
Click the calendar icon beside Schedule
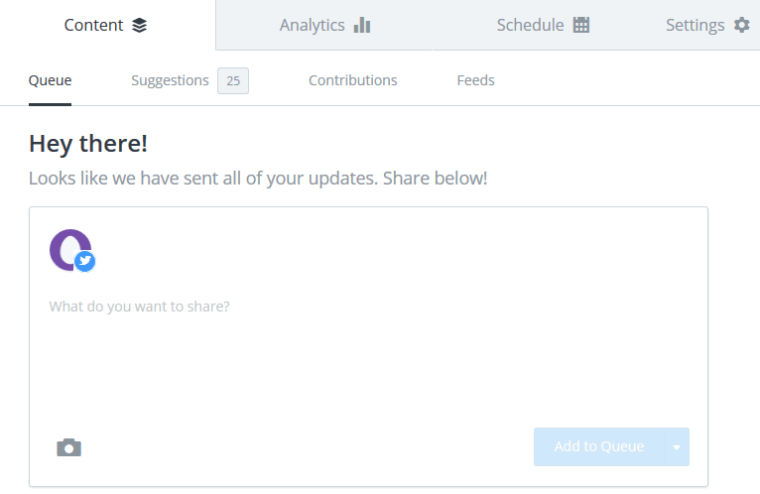[x=581, y=25]
